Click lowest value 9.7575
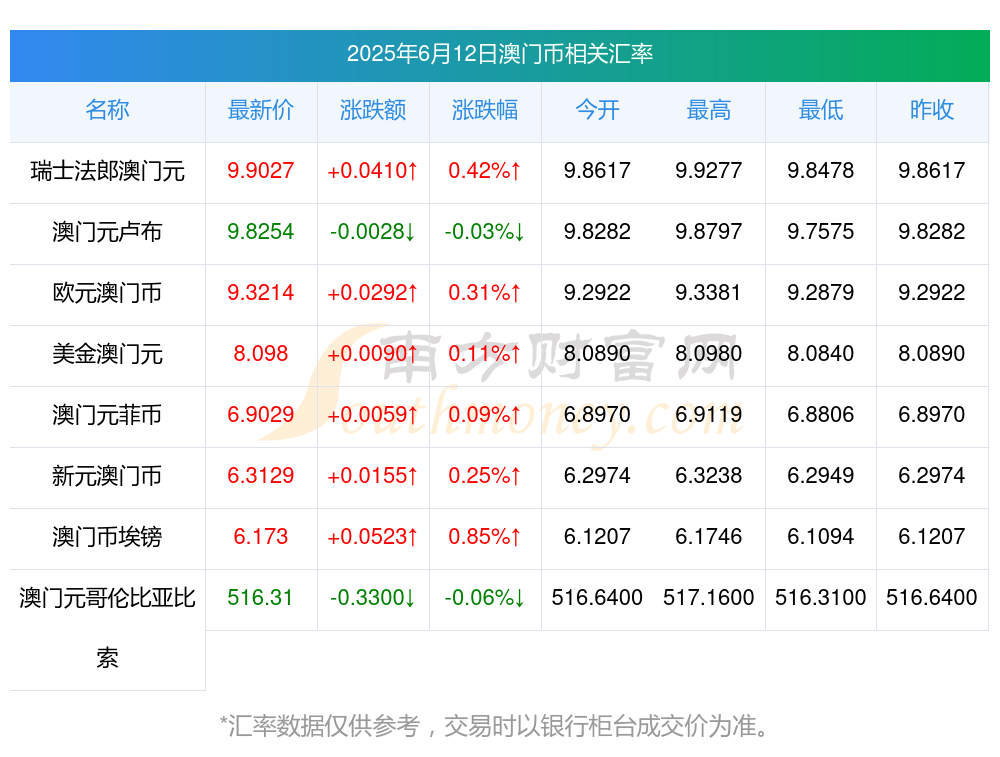The image size is (1000, 757). coord(821,232)
